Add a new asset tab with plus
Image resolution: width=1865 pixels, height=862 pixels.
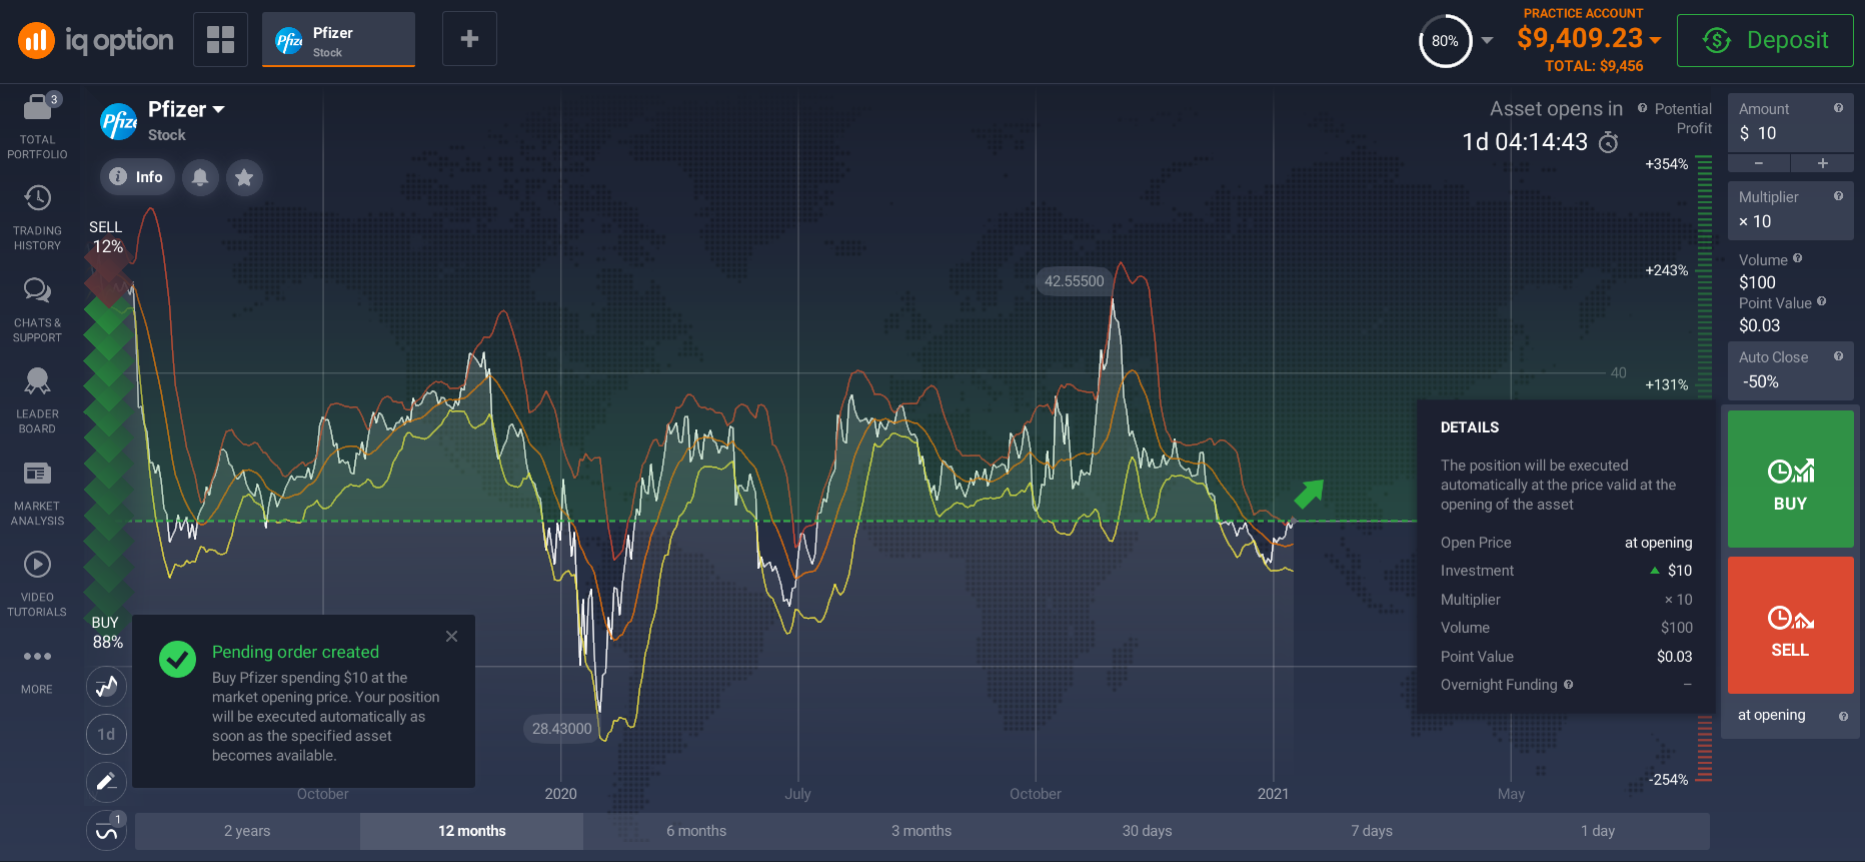pyautogui.click(x=469, y=39)
